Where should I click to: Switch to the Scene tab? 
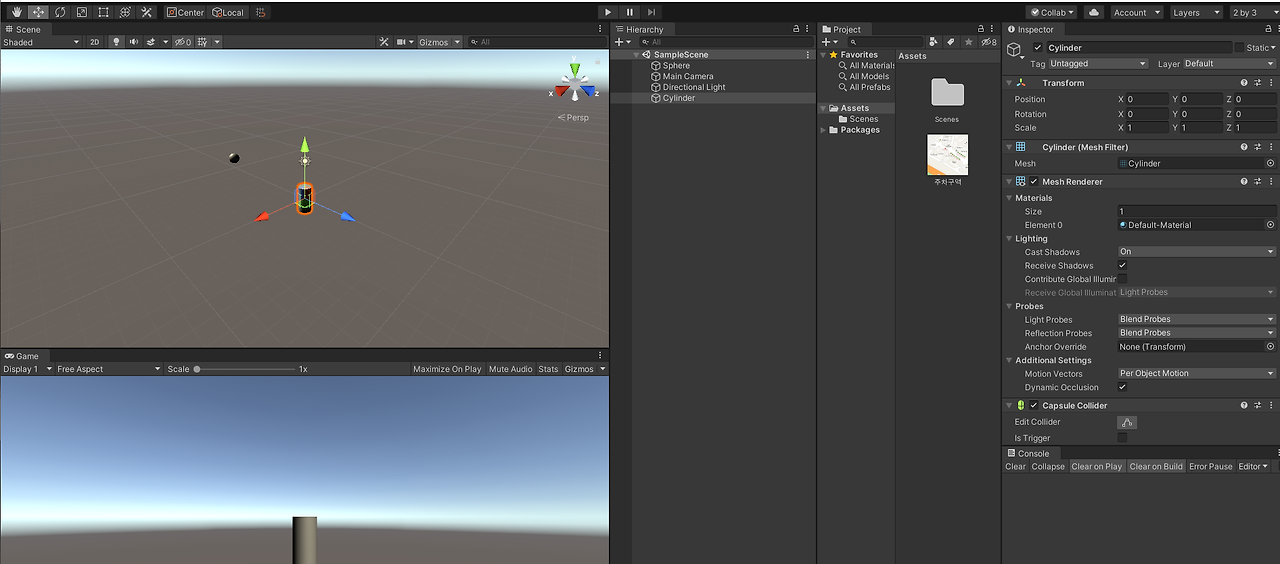(x=23, y=29)
